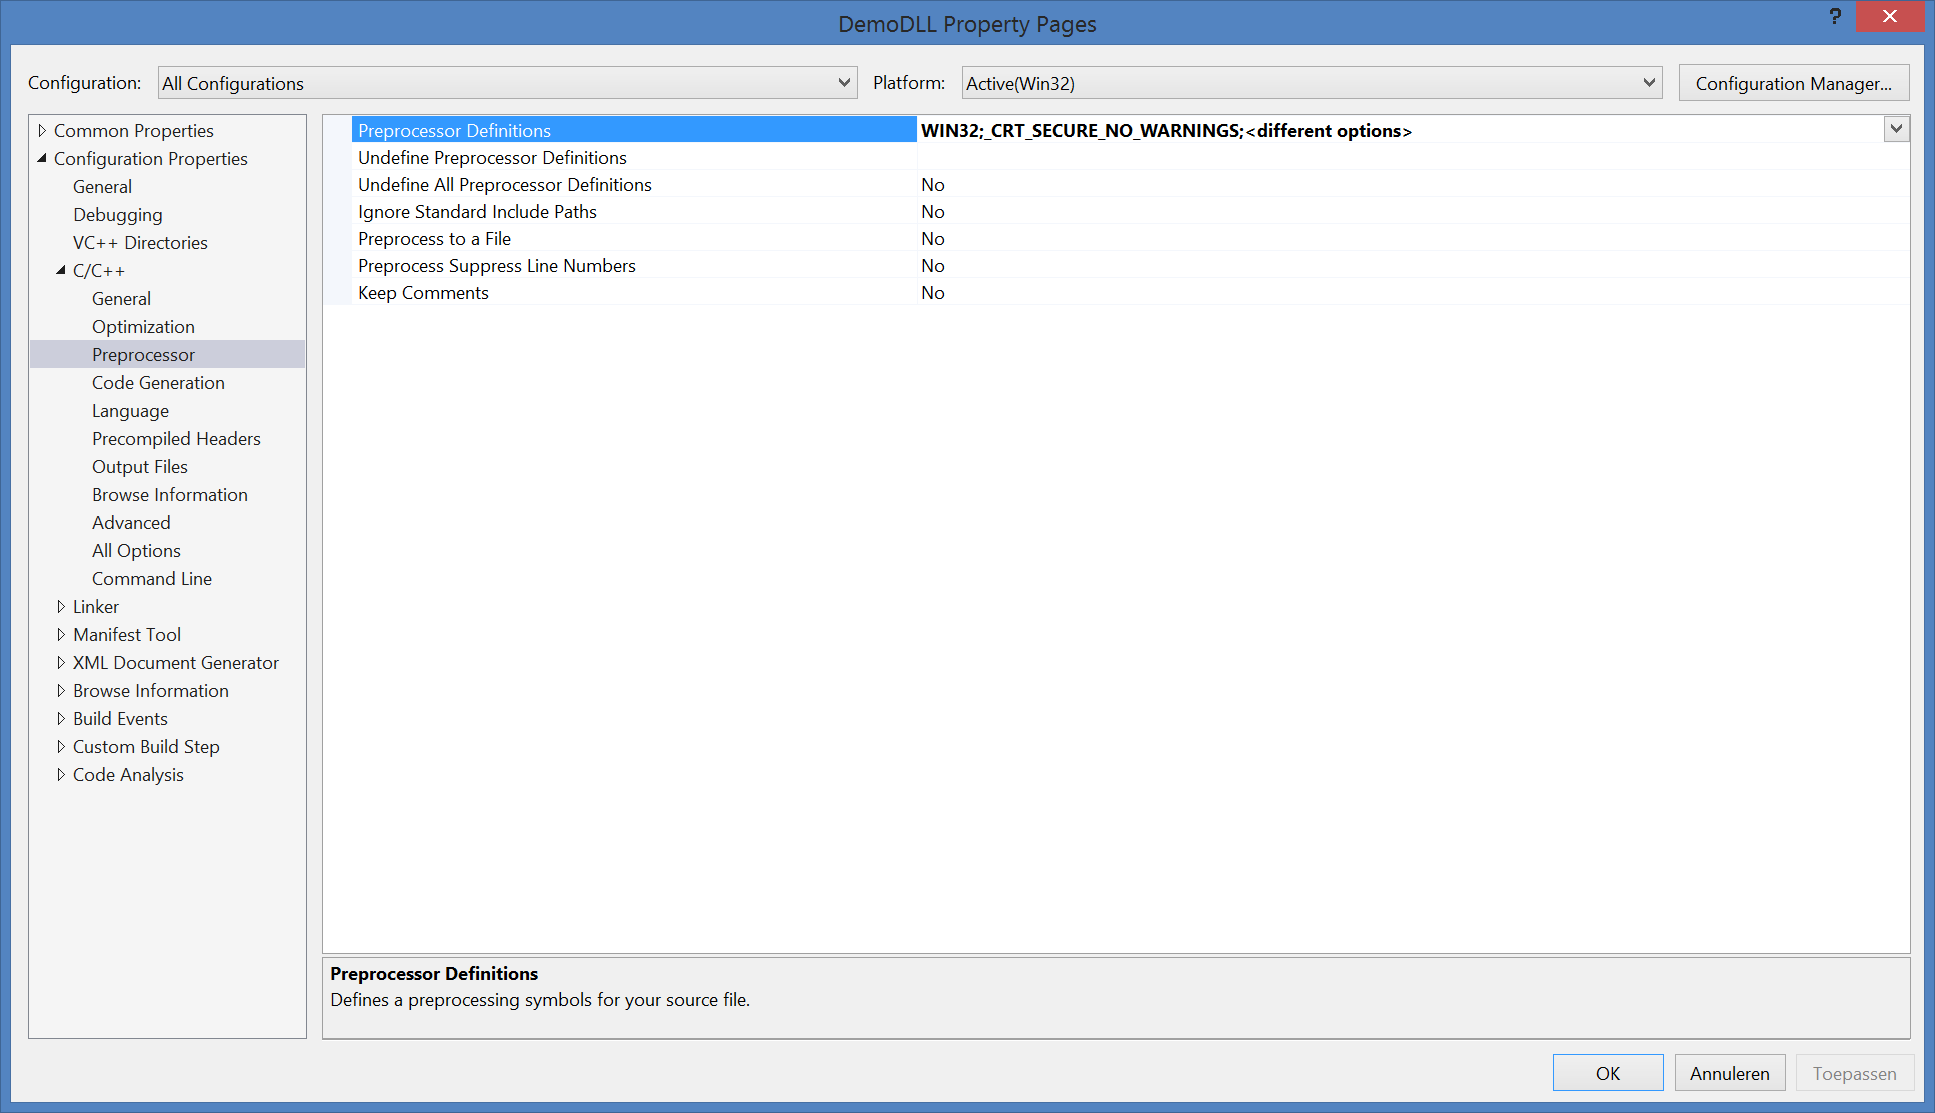Click No value for Undefine All Preprocessor Definitions
The width and height of the screenshot is (1935, 1113).
tap(1413, 184)
